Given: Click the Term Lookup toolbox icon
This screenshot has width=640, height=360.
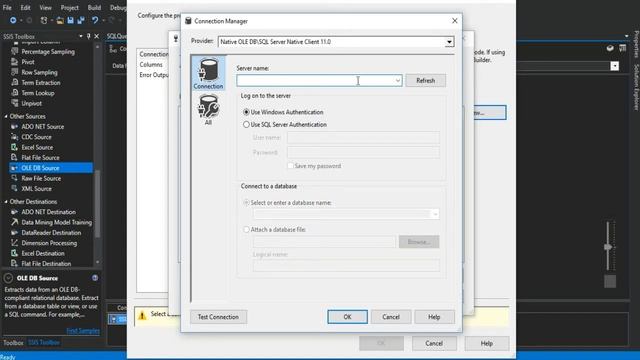Looking at the screenshot, I should tap(15, 93).
